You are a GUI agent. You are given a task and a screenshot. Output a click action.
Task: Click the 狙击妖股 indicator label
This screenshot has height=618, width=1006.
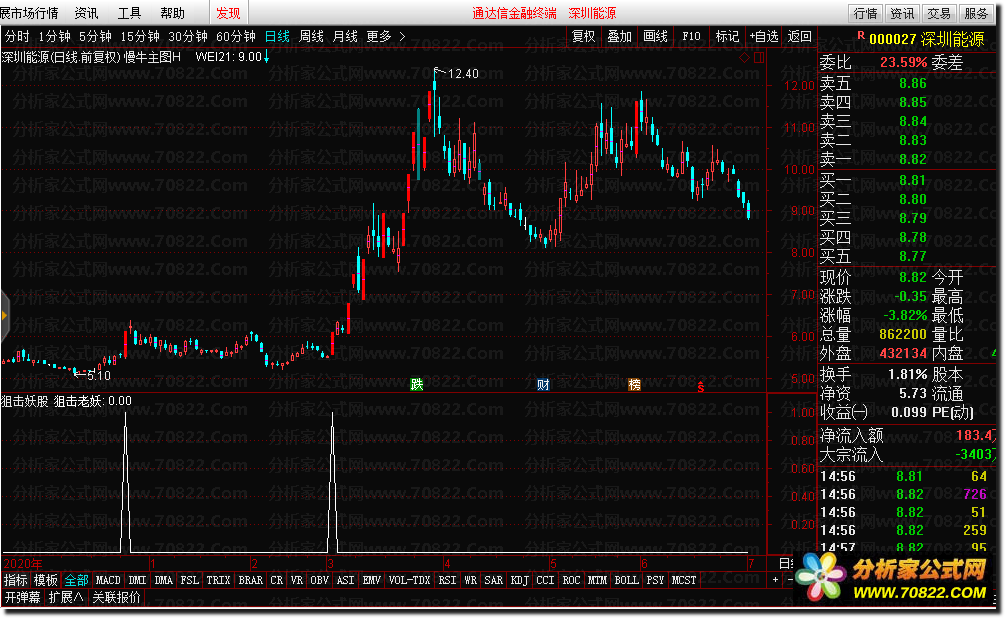pos(25,401)
